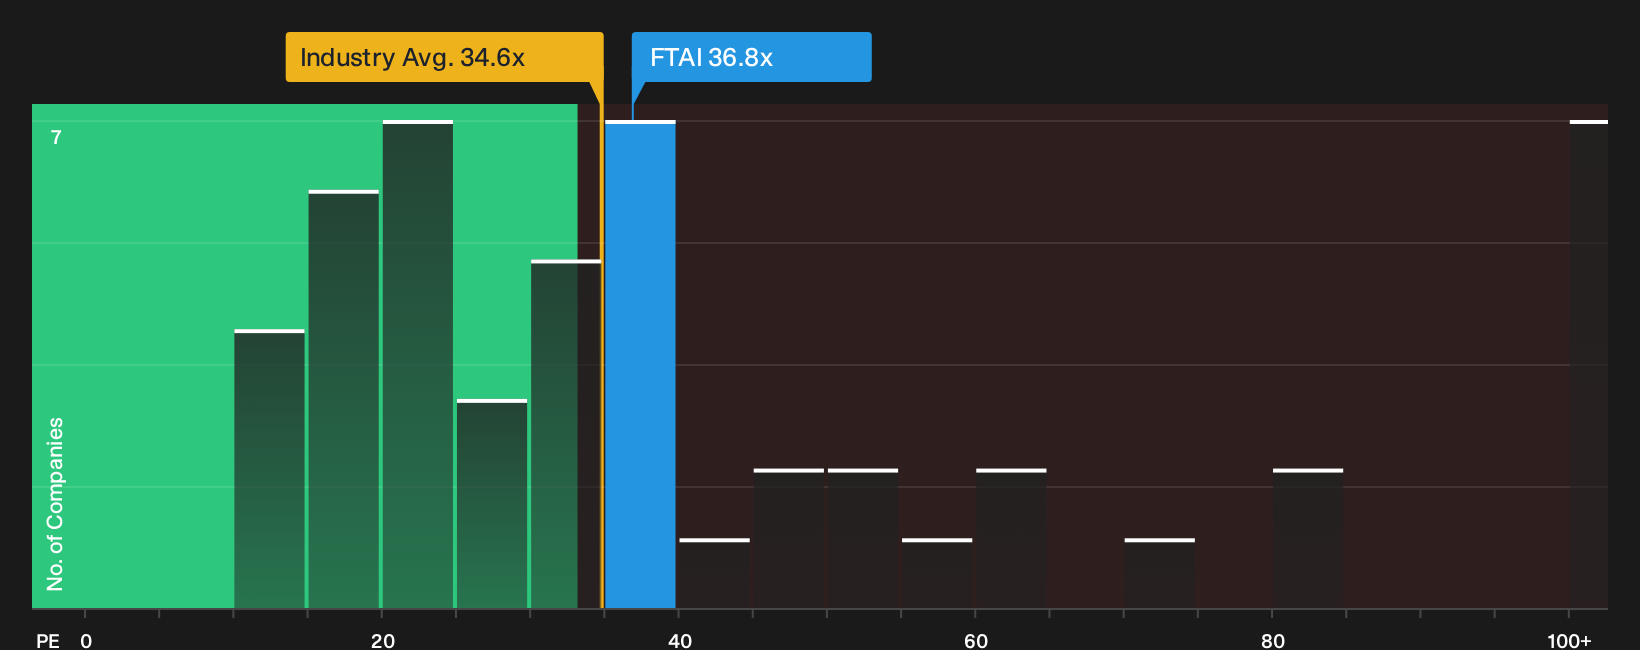This screenshot has width=1640, height=650.
Task: Click the short bar at PE 55-60
Action: (937, 573)
